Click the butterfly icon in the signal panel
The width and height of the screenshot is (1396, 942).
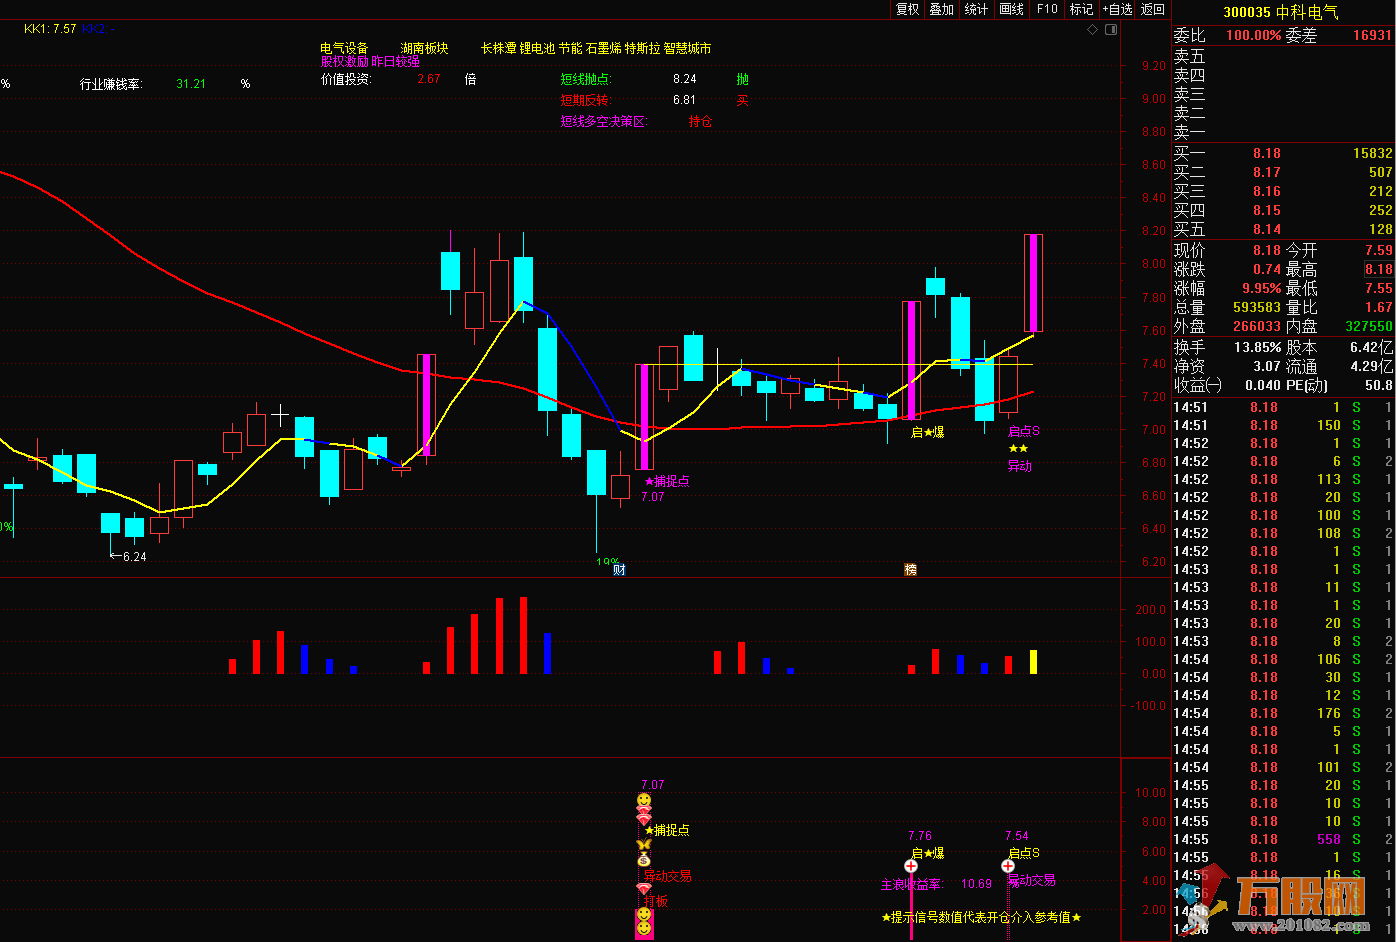pyautogui.click(x=644, y=845)
